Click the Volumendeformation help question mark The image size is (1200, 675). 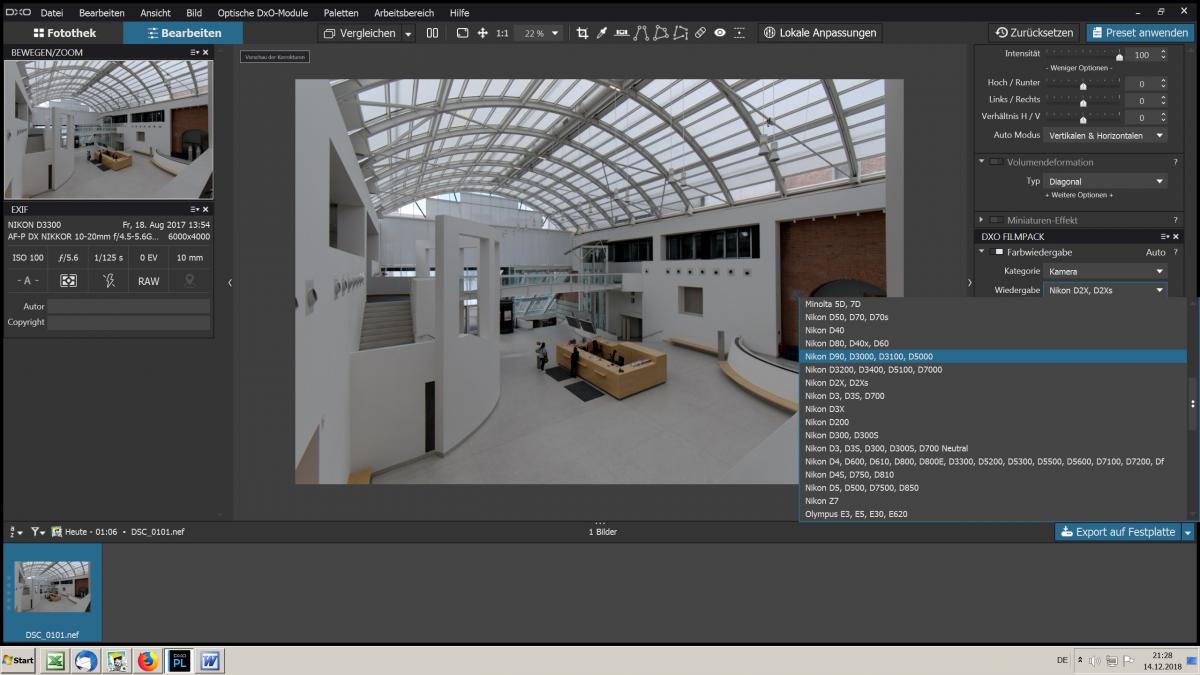(1175, 162)
